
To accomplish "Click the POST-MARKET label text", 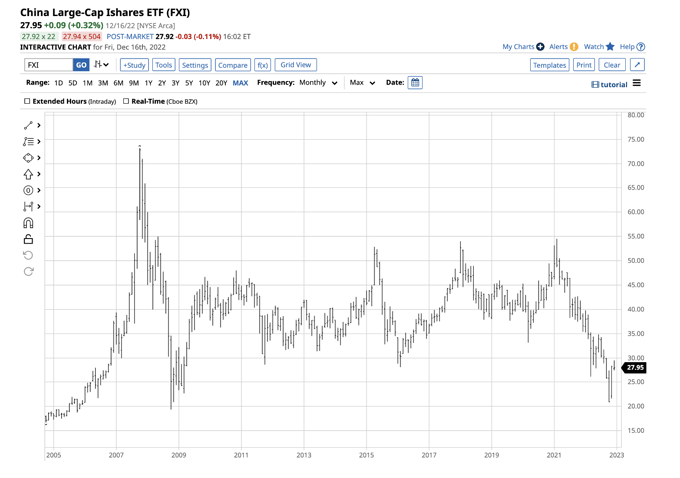I will click(x=130, y=36).
